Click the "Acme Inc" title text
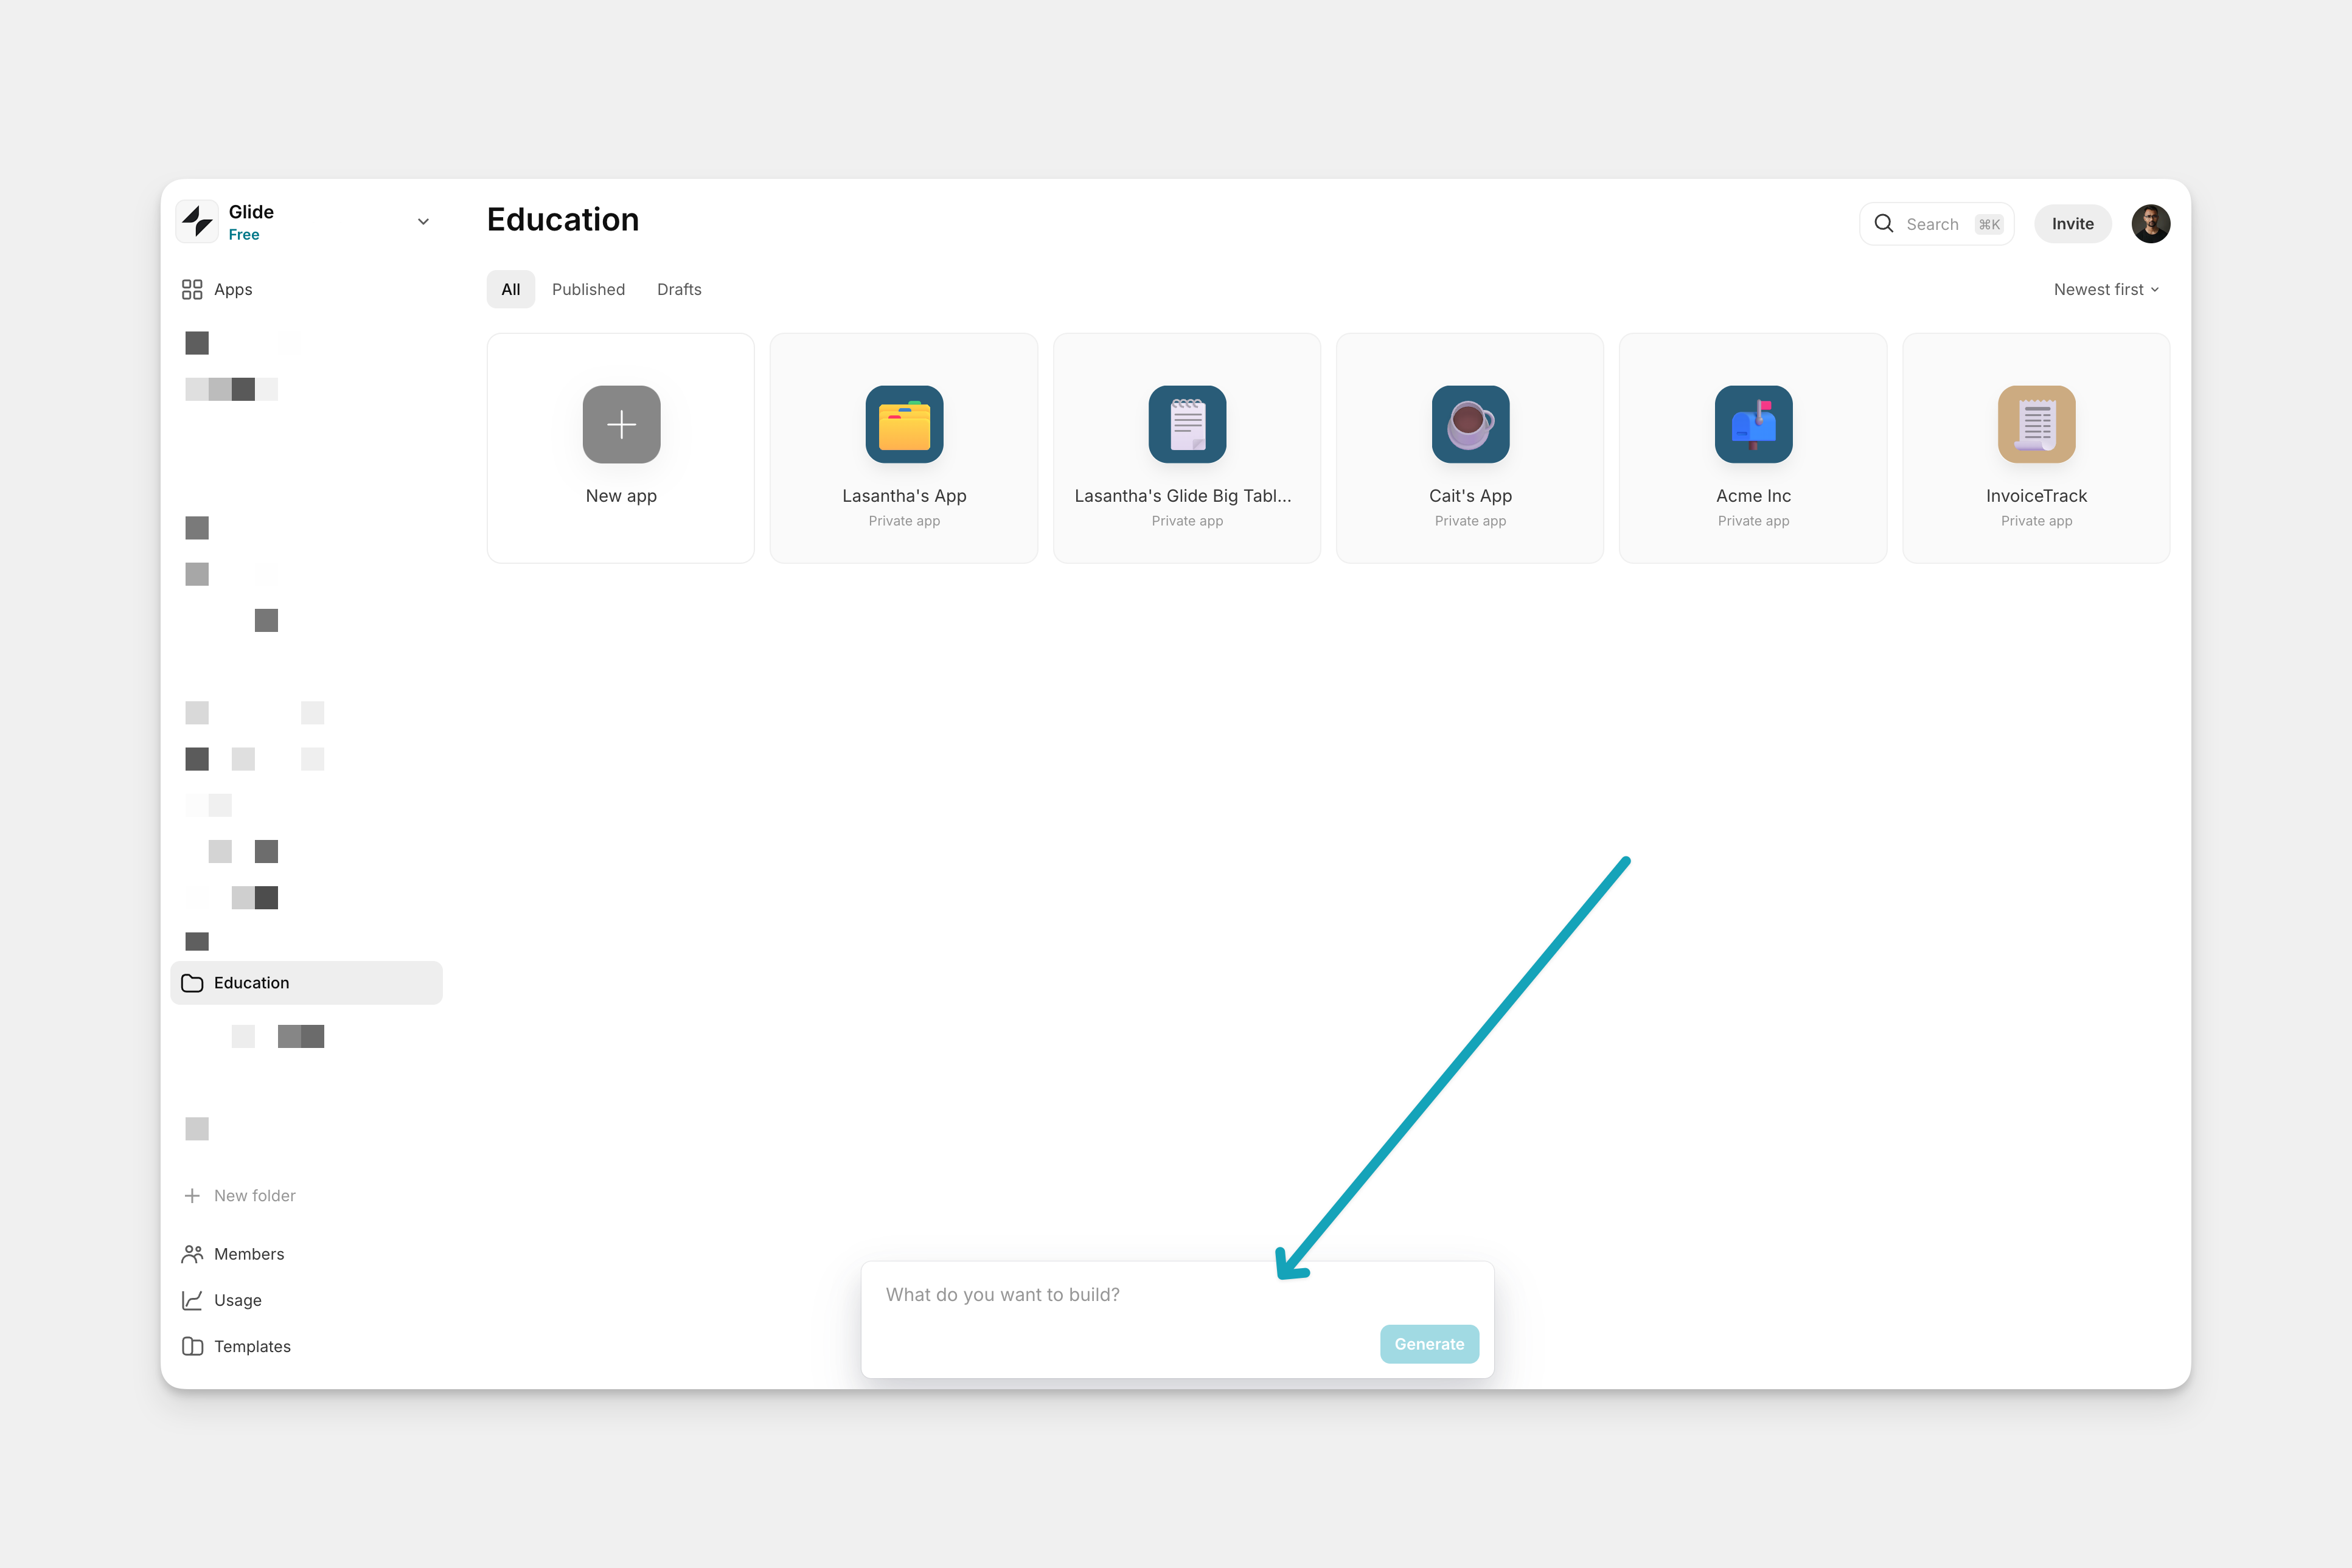The height and width of the screenshot is (1568, 2352). pos(1753,496)
